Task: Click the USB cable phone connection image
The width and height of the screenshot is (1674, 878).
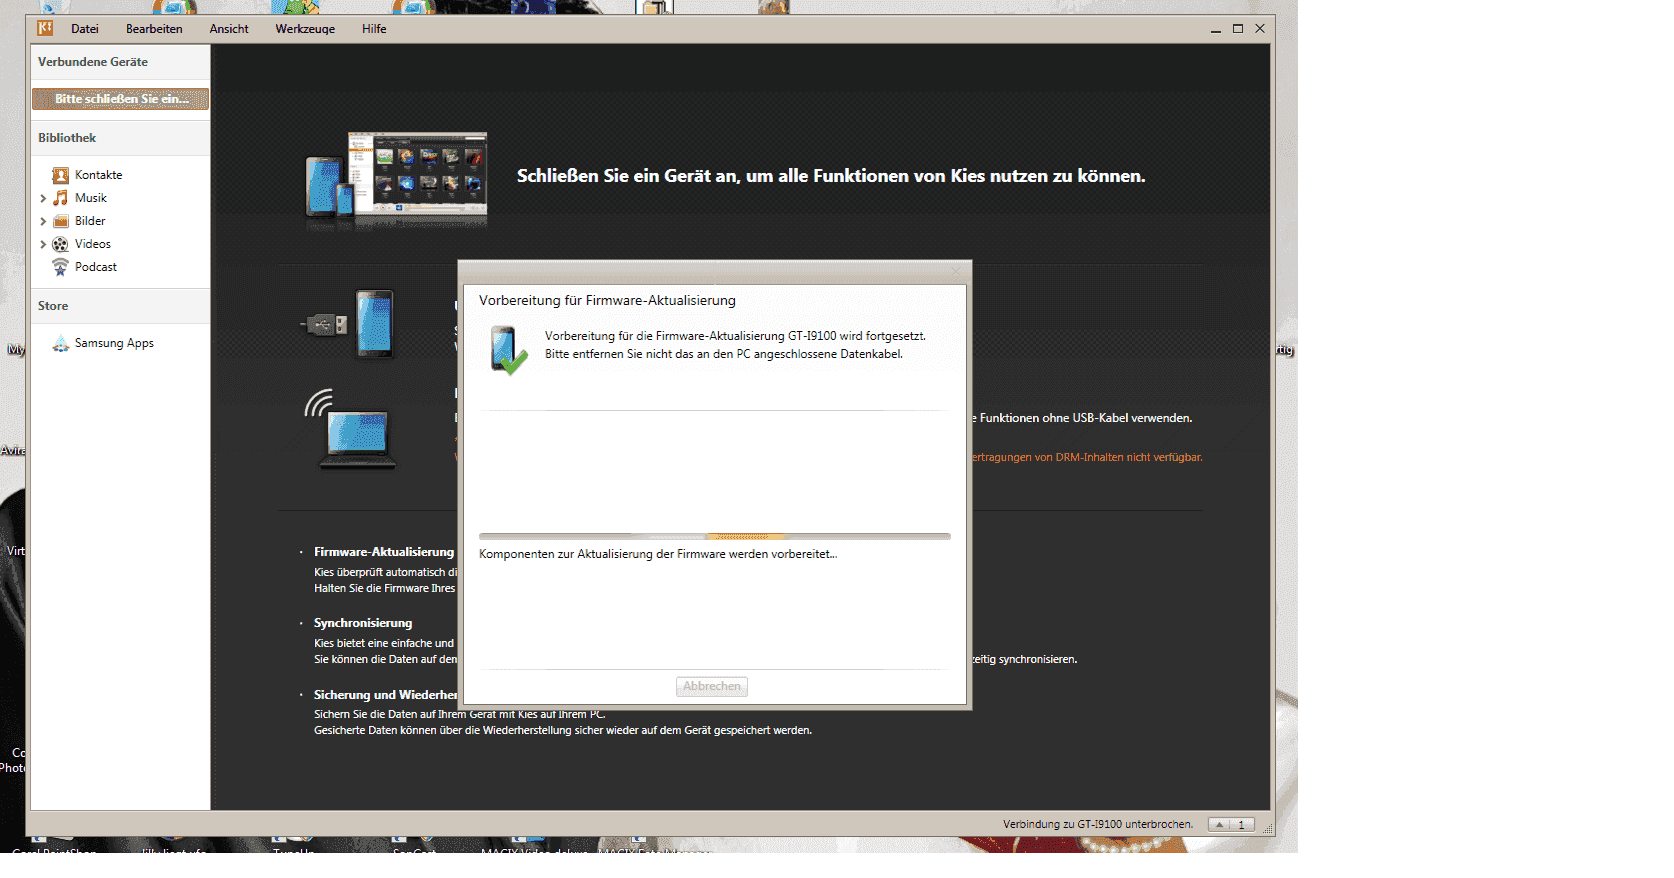Action: point(348,325)
